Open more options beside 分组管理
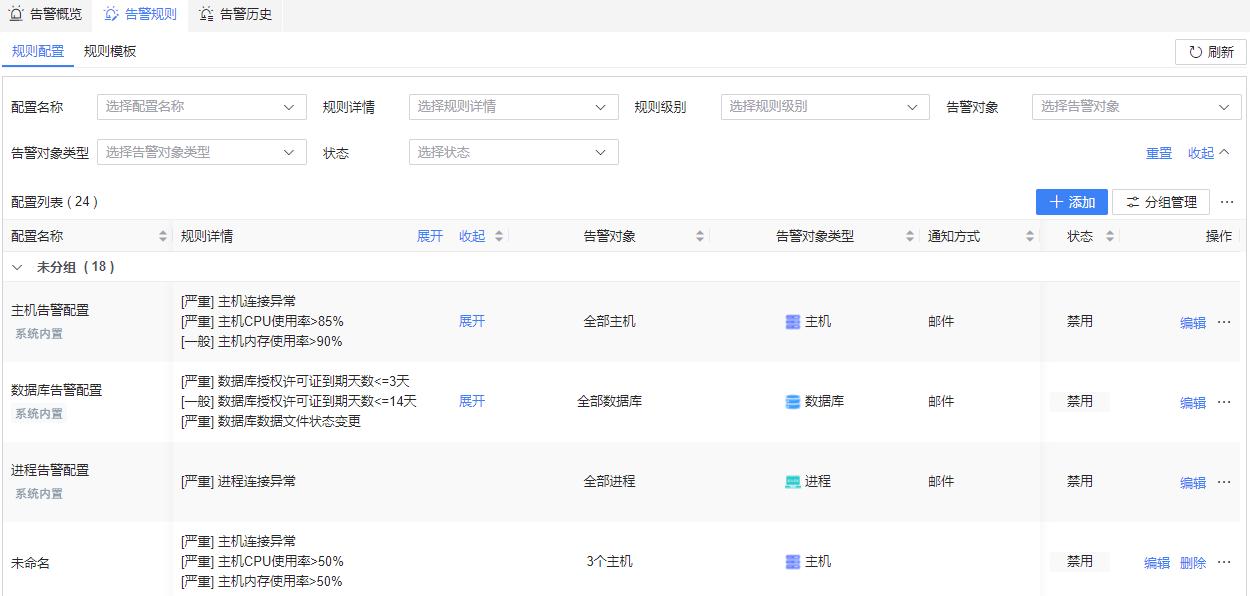 click(1228, 202)
